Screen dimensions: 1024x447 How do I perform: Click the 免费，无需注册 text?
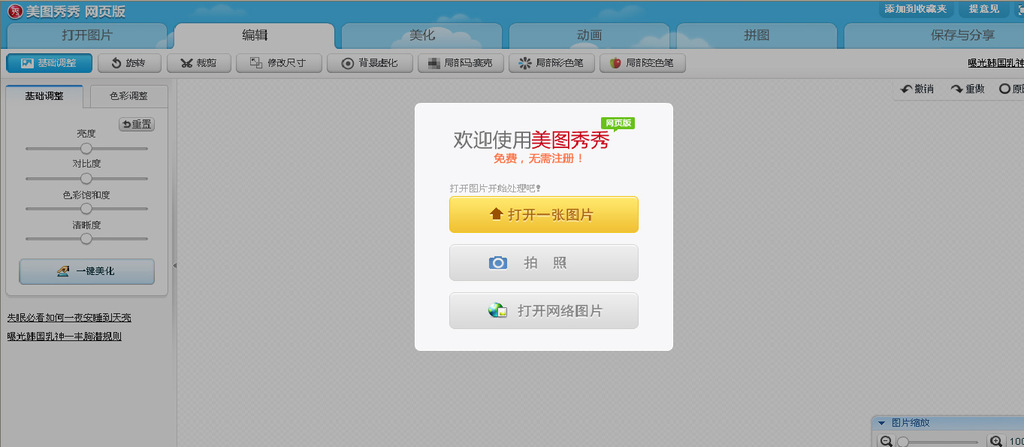pyautogui.click(x=539, y=158)
